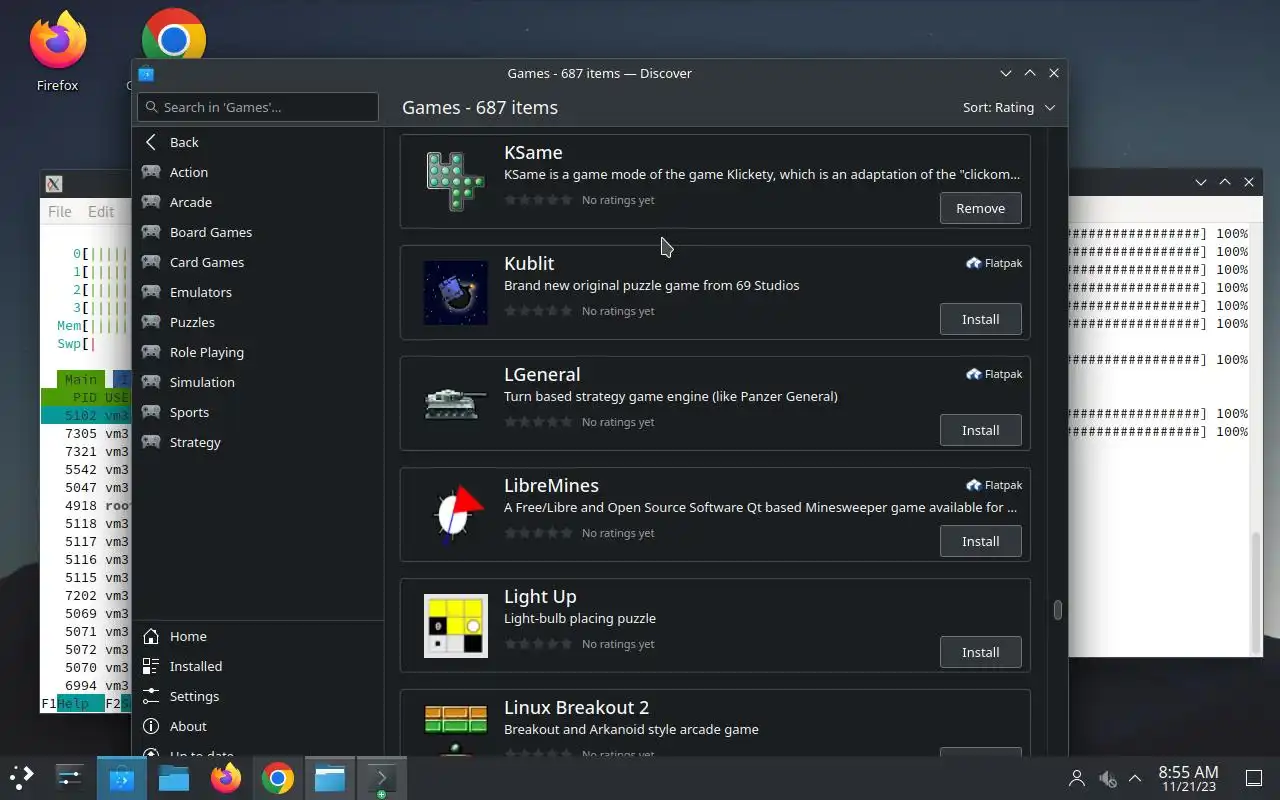Viewport: 1280px width, 800px height.
Task: Open the Puzzles category
Action: (x=257, y=322)
